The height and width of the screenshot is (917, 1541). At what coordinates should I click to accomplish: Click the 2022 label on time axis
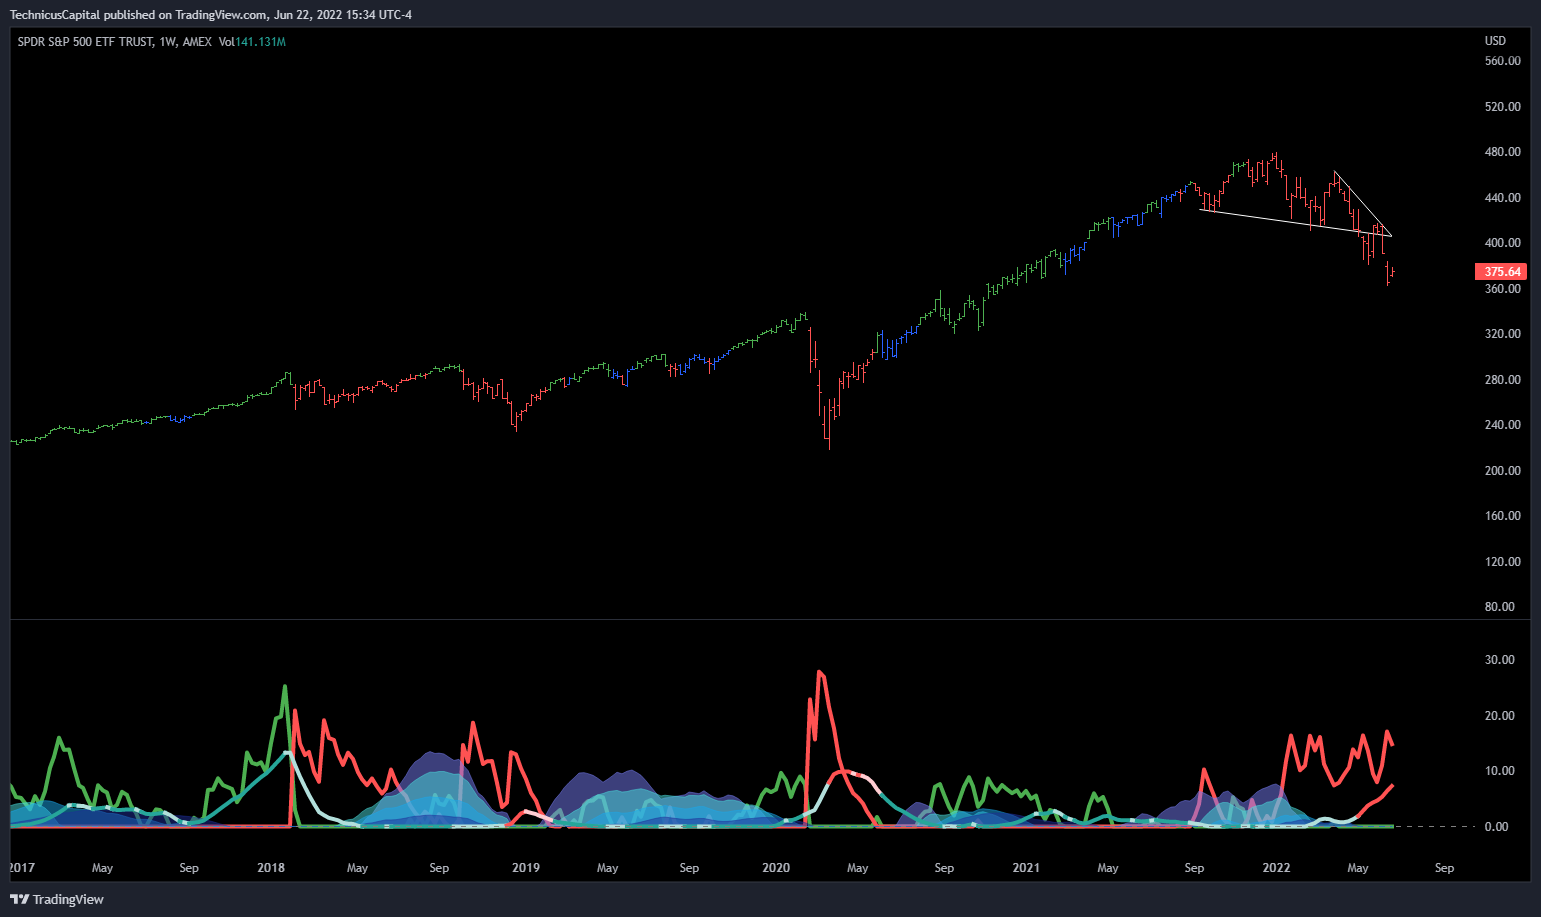(1277, 868)
